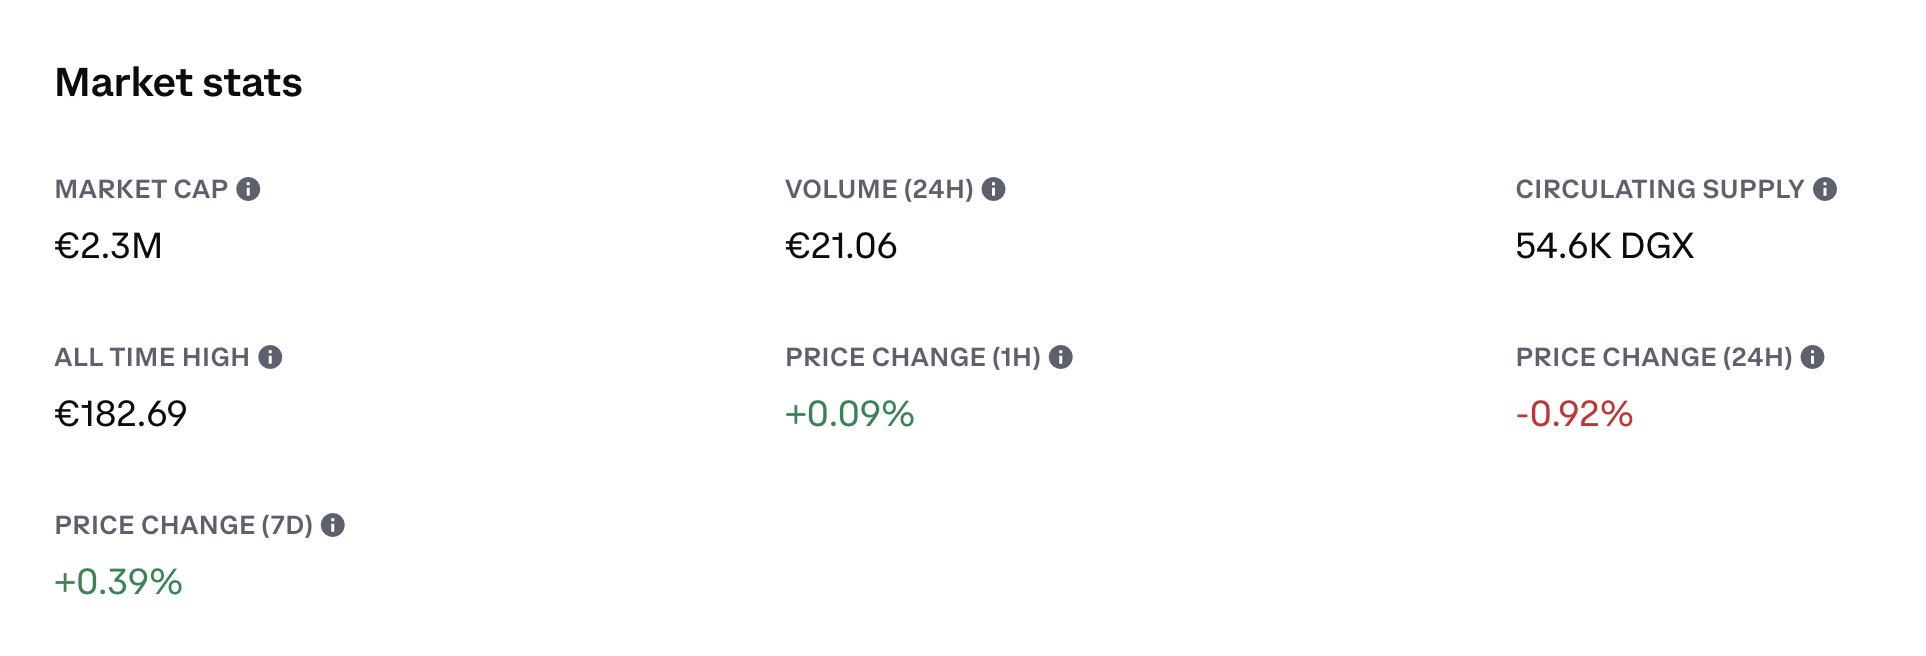
Task: Open the Price Change (24H) info icon
Action: tap(1813, 357)
